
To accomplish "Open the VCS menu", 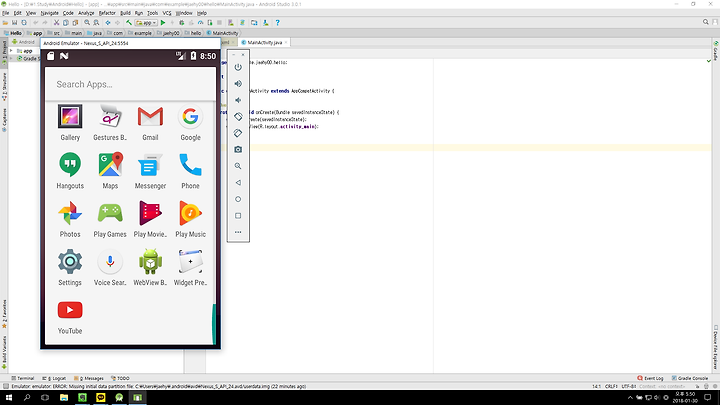I will tap(167, 13).
